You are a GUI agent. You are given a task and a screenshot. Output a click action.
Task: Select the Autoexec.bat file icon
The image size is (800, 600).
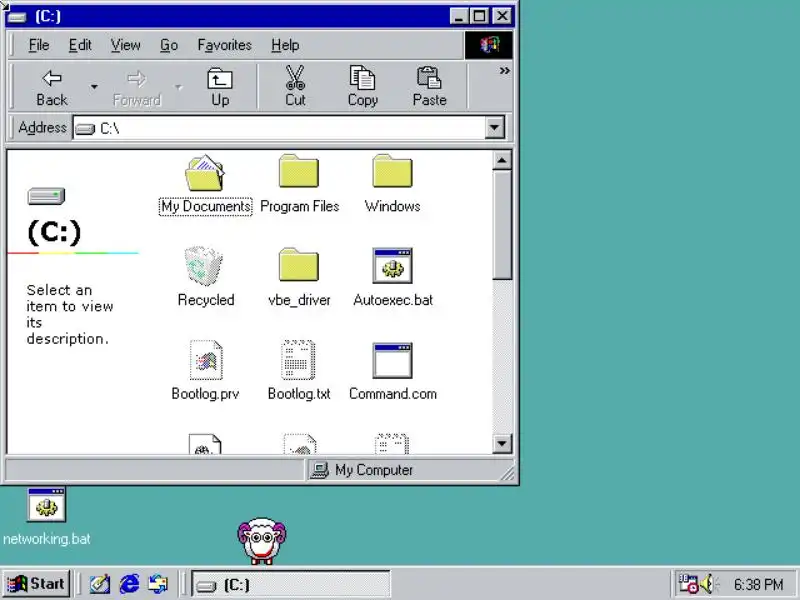click(x=392, y=266)
